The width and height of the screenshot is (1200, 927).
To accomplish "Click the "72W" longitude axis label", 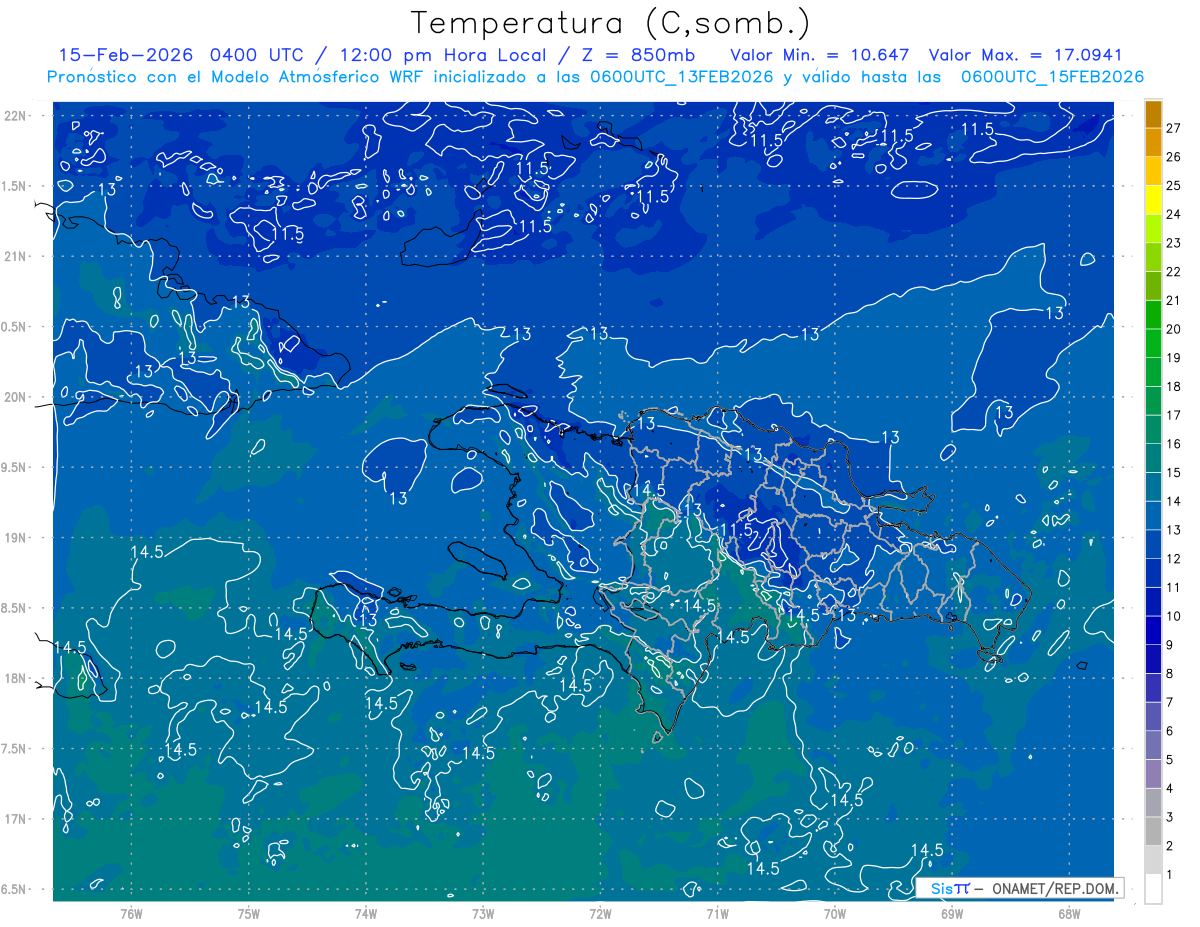I will click(x=600, y=913).
